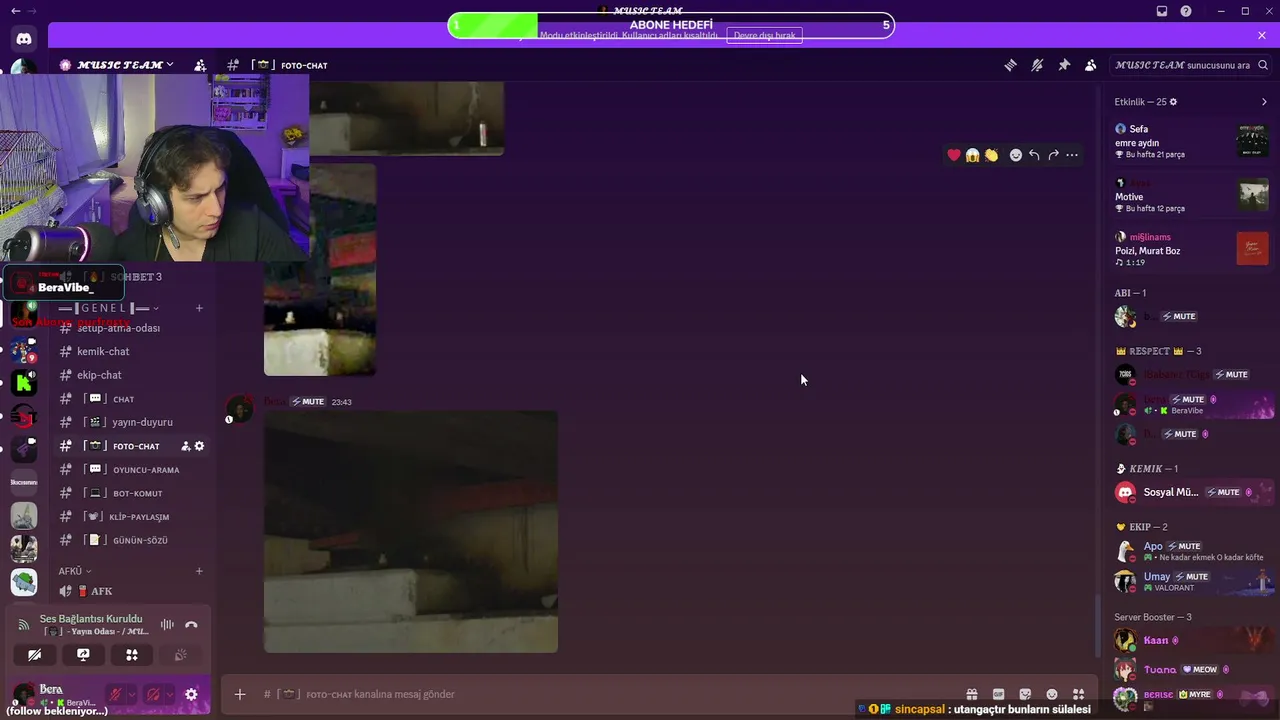Reply to the hovered message
Screen dimensions: 1280x720
[x=1034, y=155]
